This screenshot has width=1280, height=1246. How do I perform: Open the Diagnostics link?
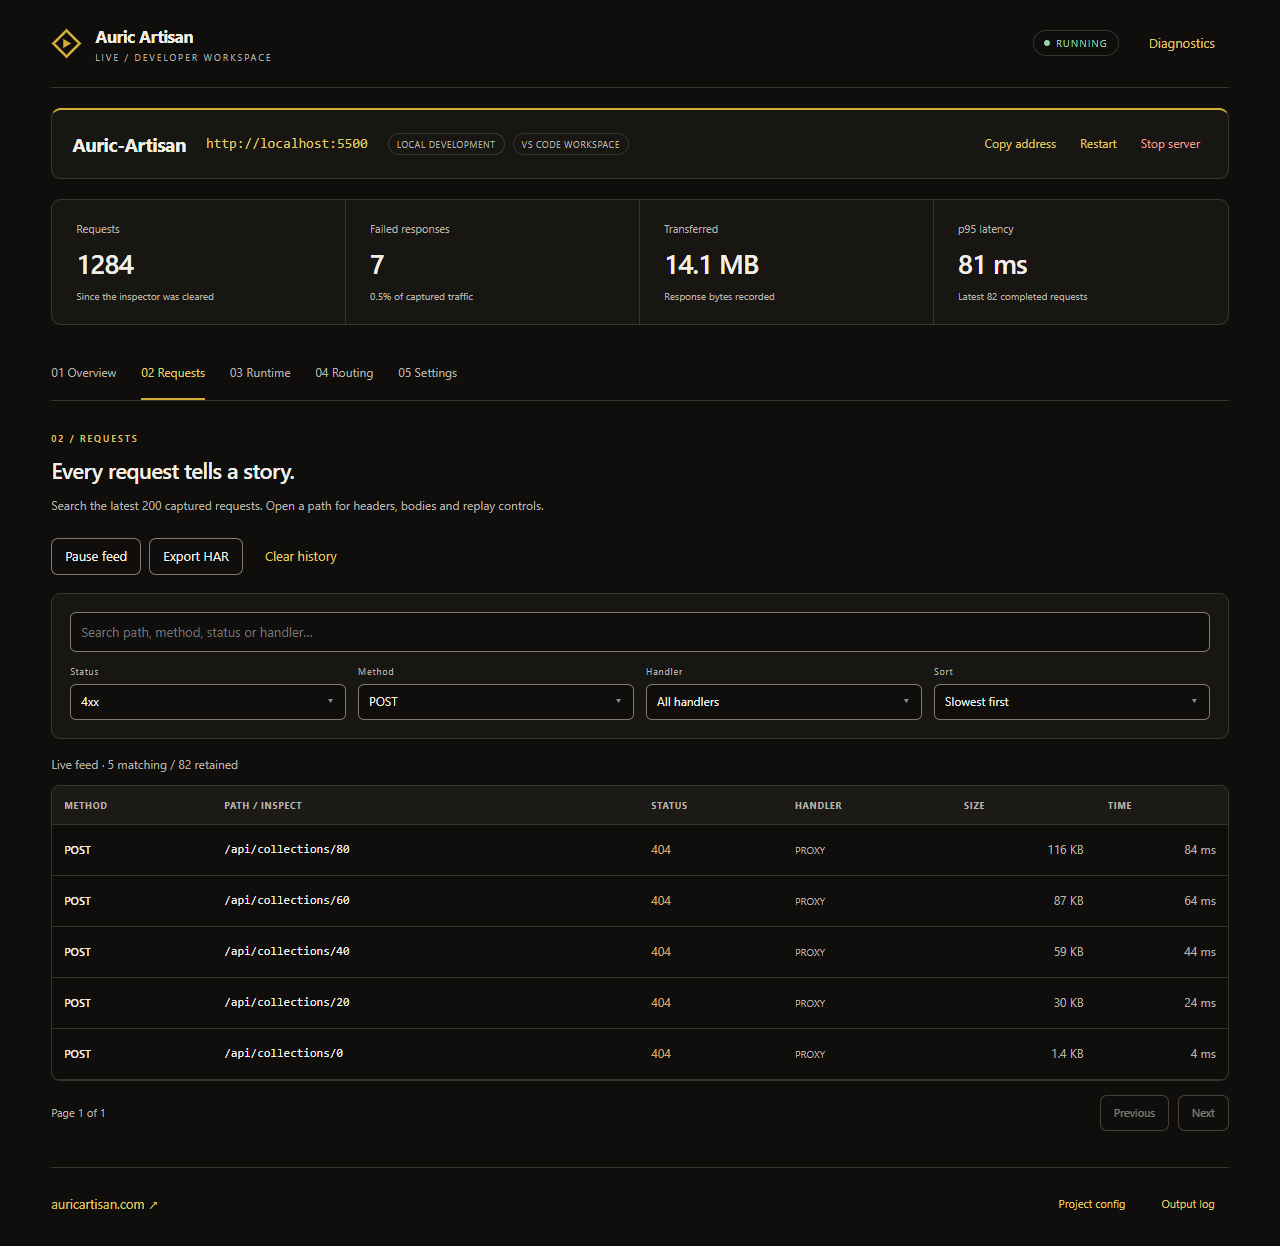pos(1181,44)
